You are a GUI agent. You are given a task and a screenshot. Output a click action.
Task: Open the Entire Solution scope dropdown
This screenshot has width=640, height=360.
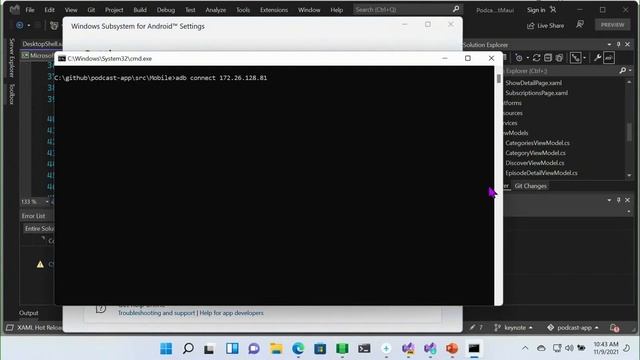pyautogui.click(x=39, y=229)
